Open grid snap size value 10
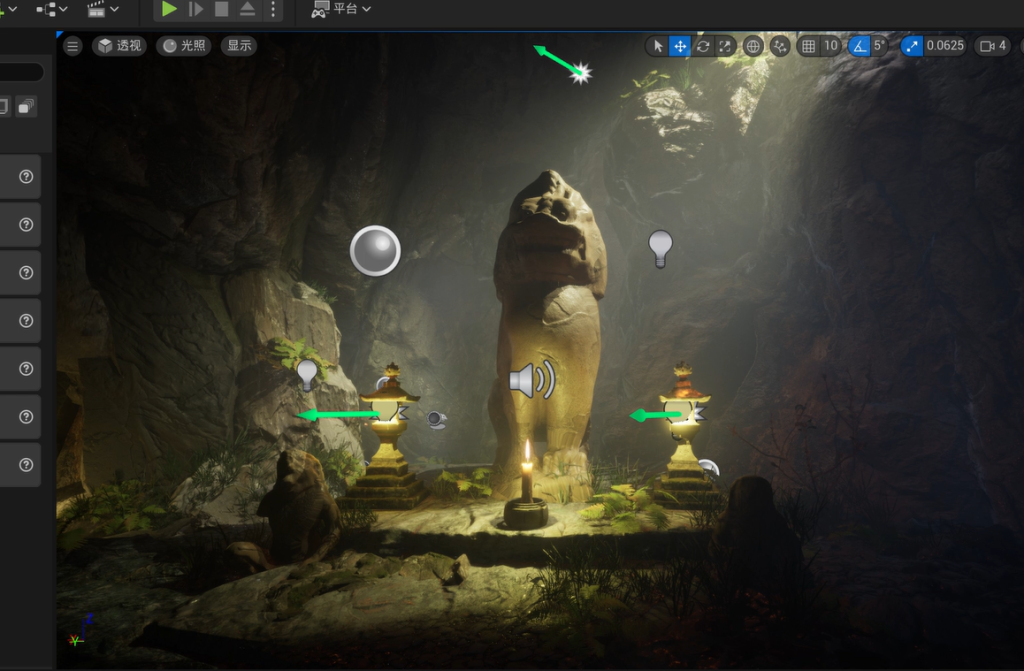The height and width of the screenshot is (671, 1024). coord(831,46)
